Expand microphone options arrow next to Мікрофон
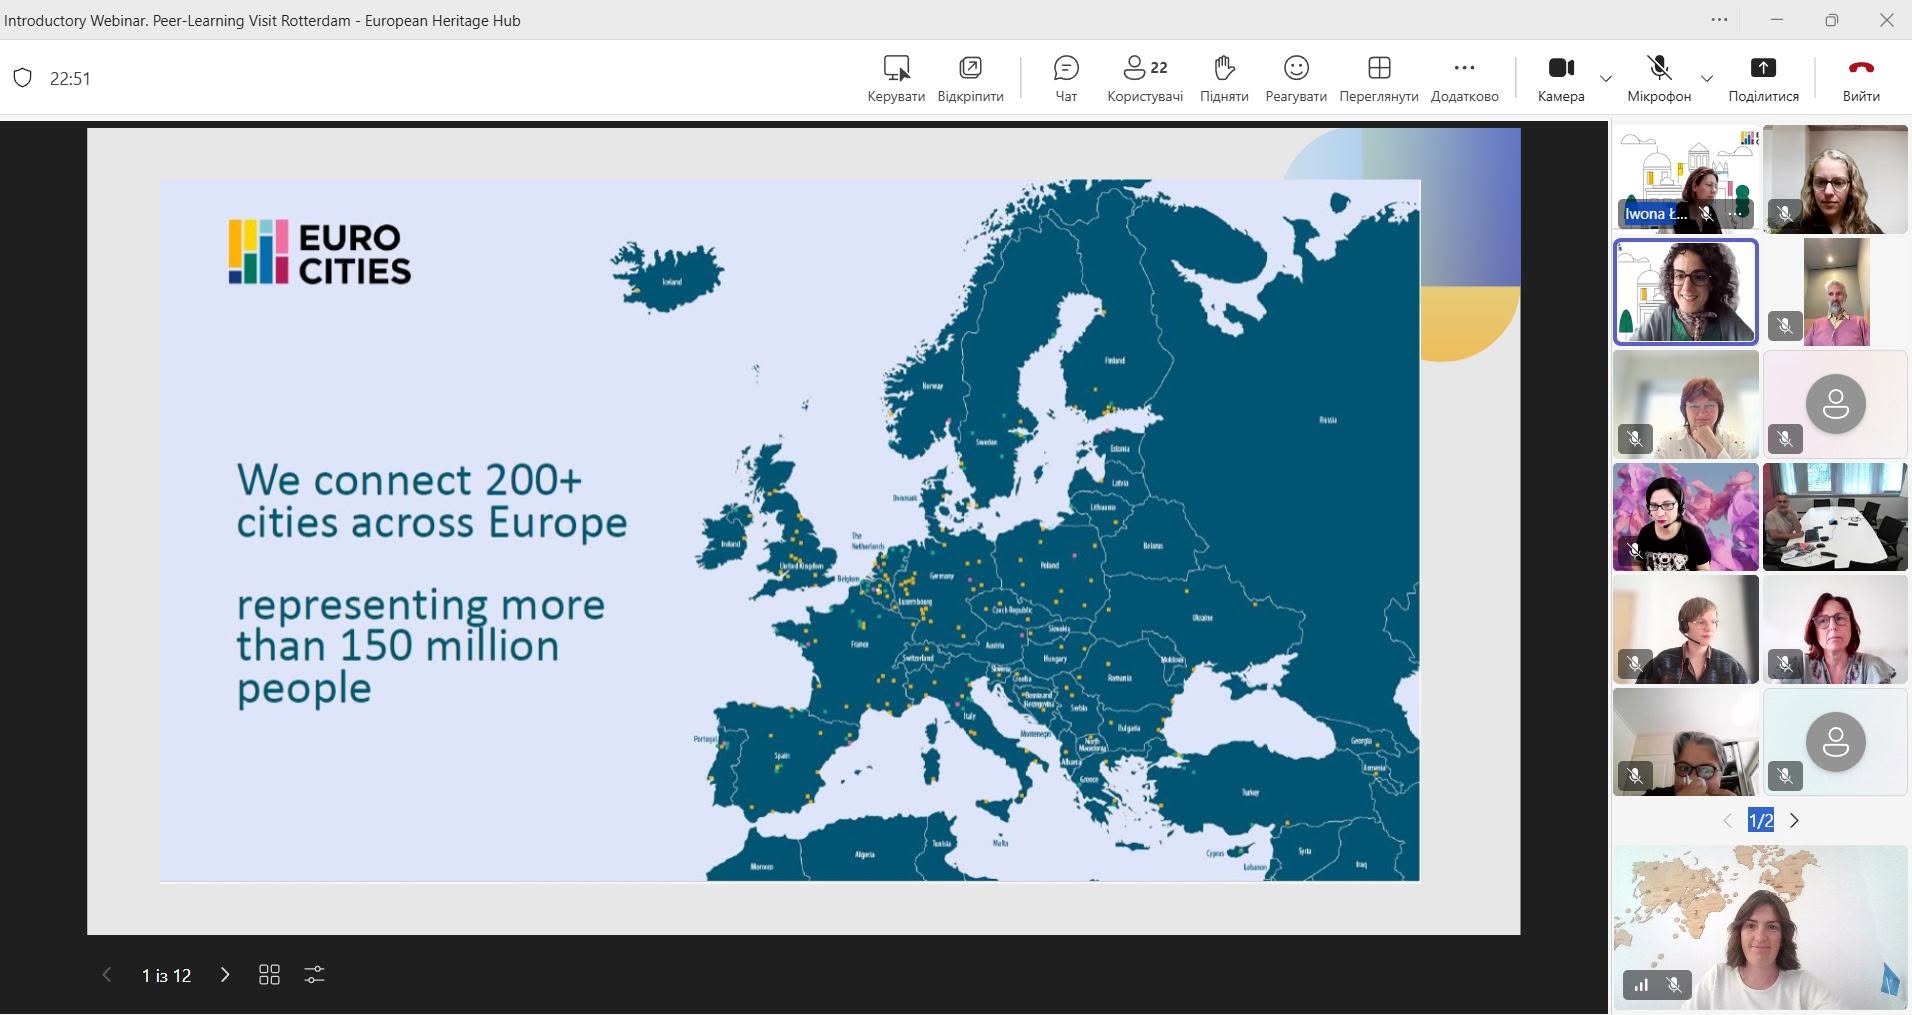Viewport: 1912px width, 1015px height. click(1707, 79)
